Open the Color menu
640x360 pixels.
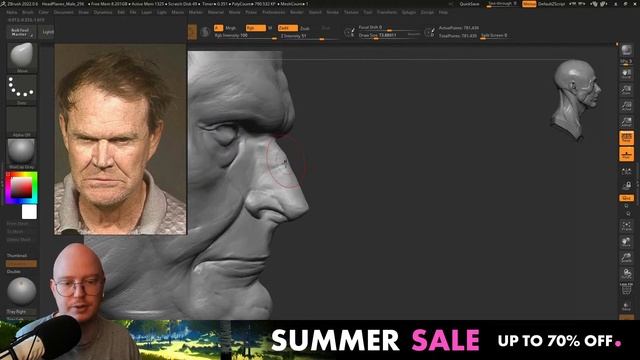43,12
